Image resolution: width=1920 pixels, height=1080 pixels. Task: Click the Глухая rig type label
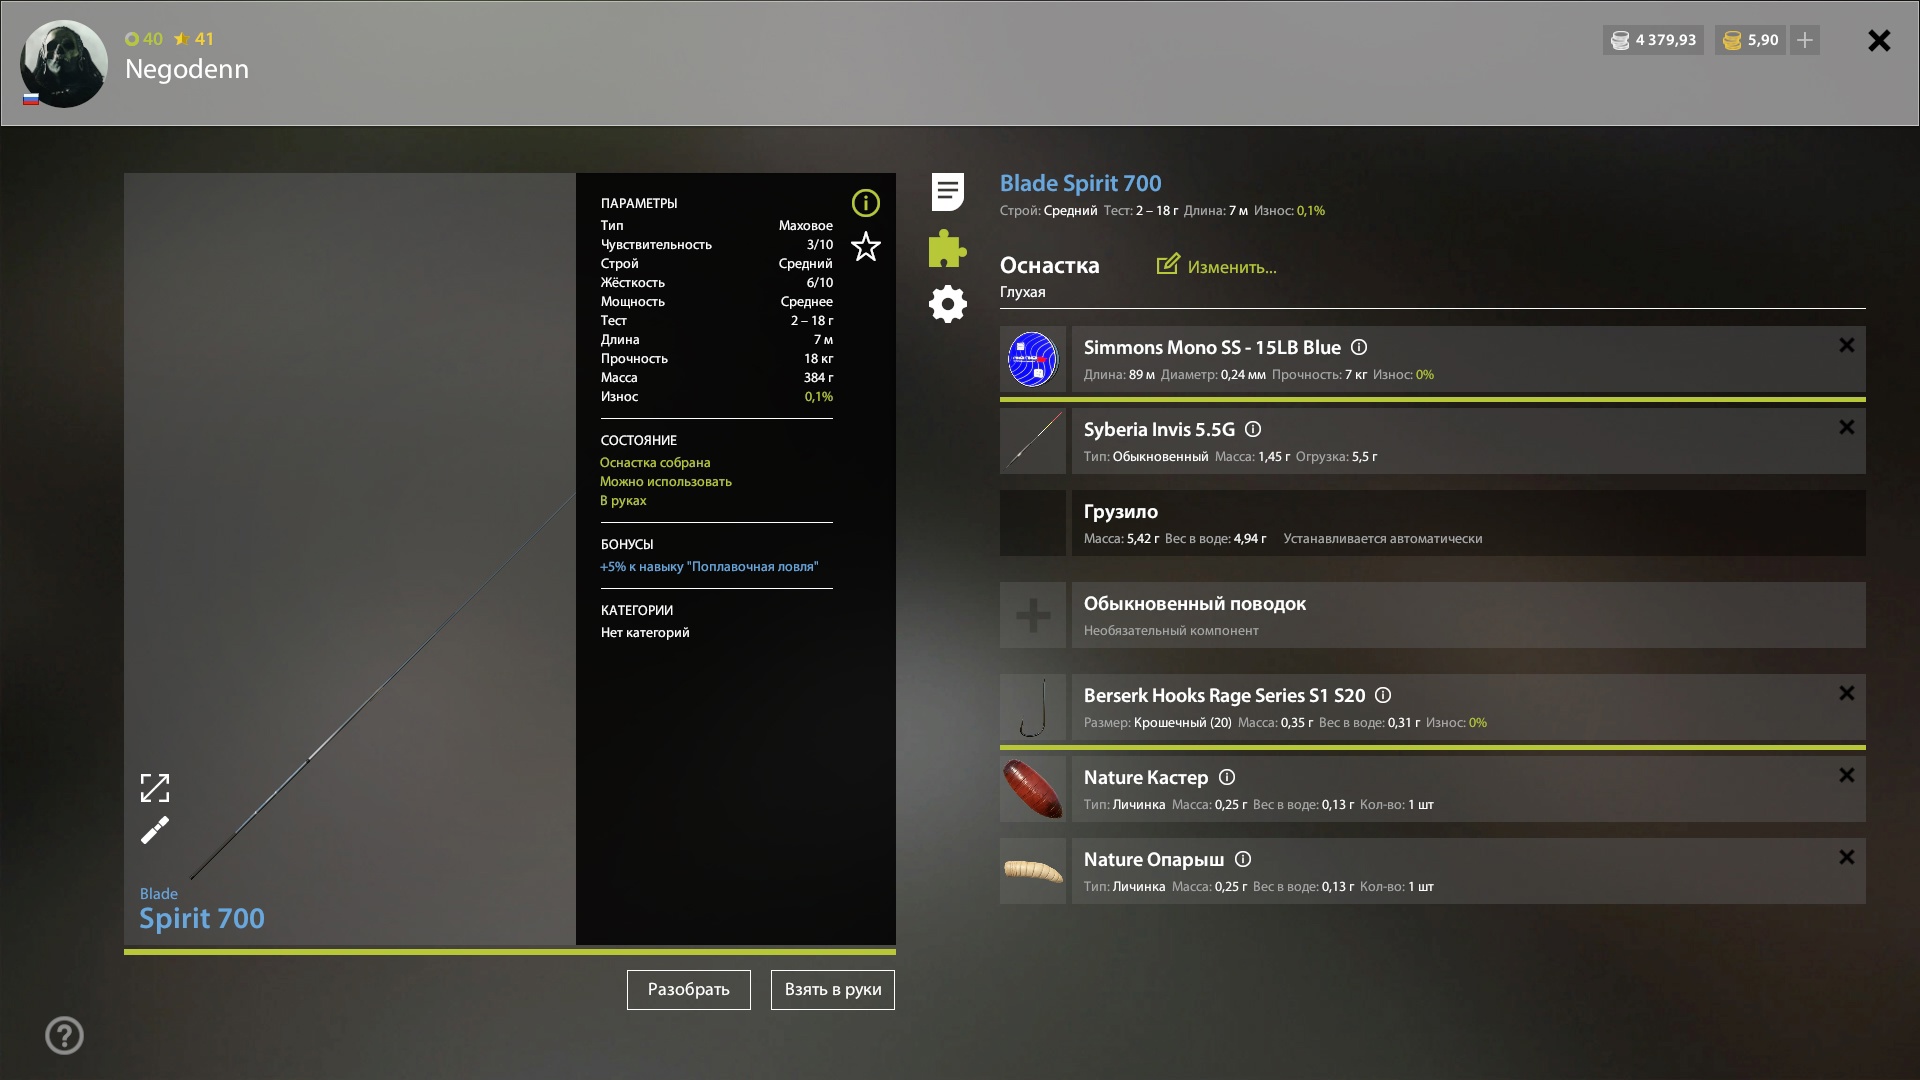click(x=1022, y=292)
